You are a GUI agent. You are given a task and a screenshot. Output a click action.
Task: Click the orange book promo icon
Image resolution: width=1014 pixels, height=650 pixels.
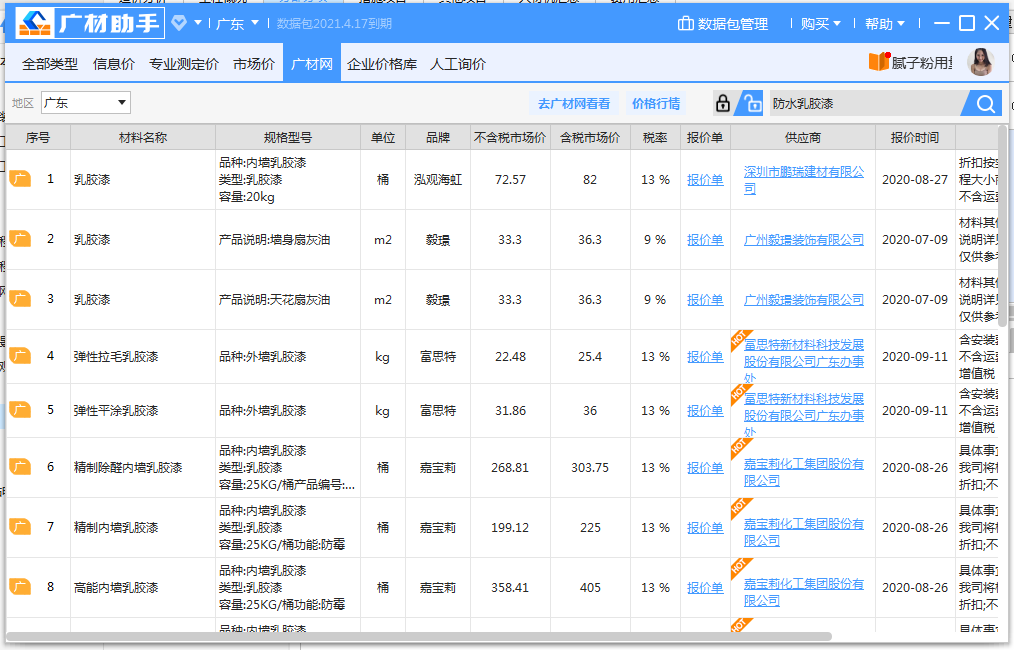(x=879, y=61)
